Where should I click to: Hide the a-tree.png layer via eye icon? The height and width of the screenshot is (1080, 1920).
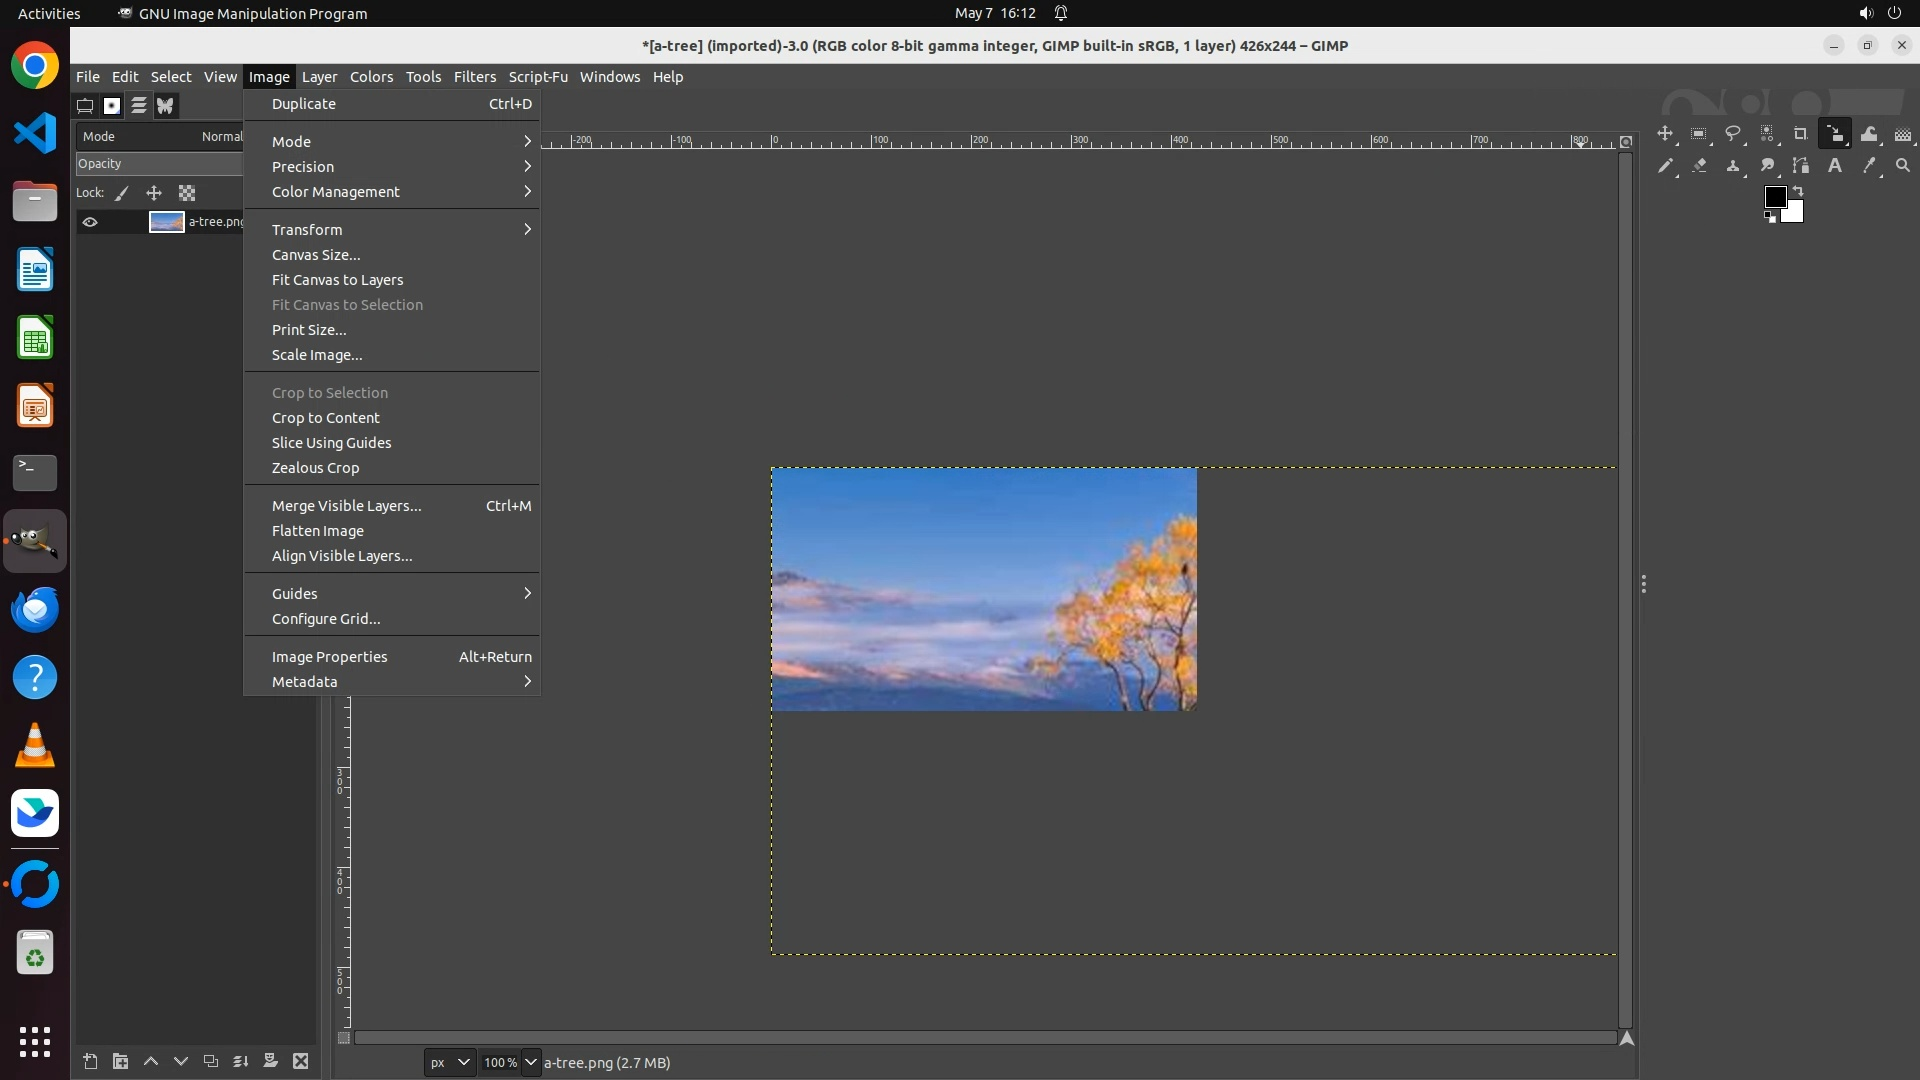pos(90,222)
